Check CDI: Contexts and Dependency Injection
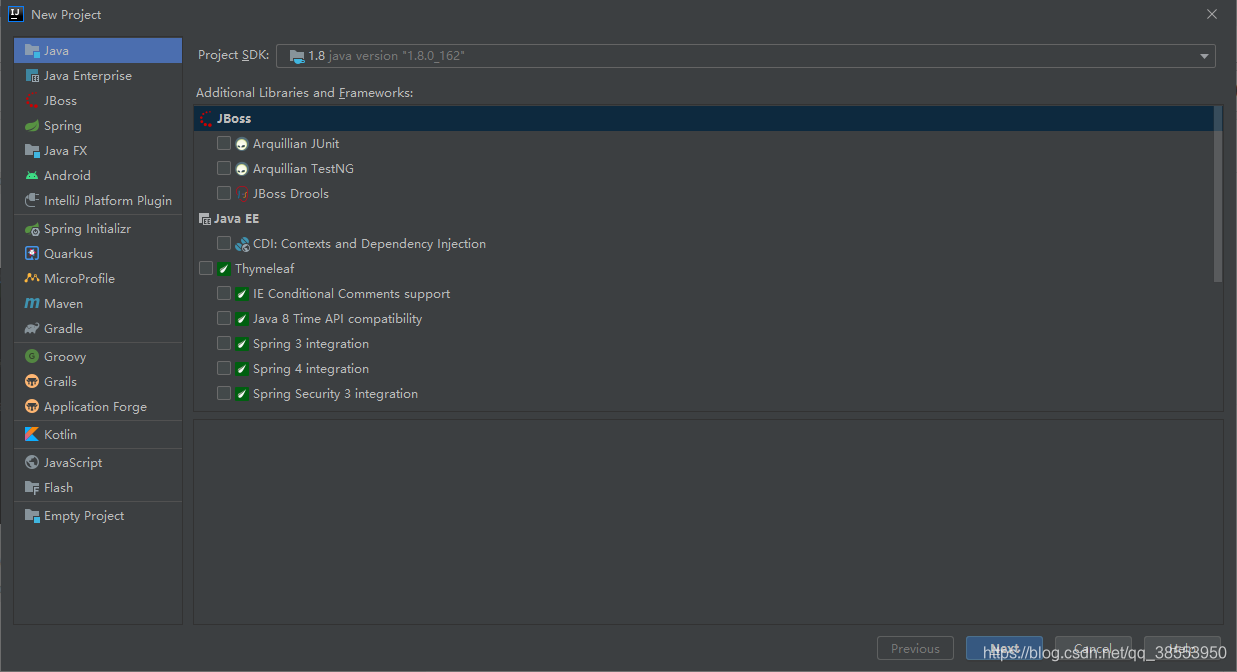This screenshot has width=1237, height=672. pyautogui.click(x=224, y=244)
